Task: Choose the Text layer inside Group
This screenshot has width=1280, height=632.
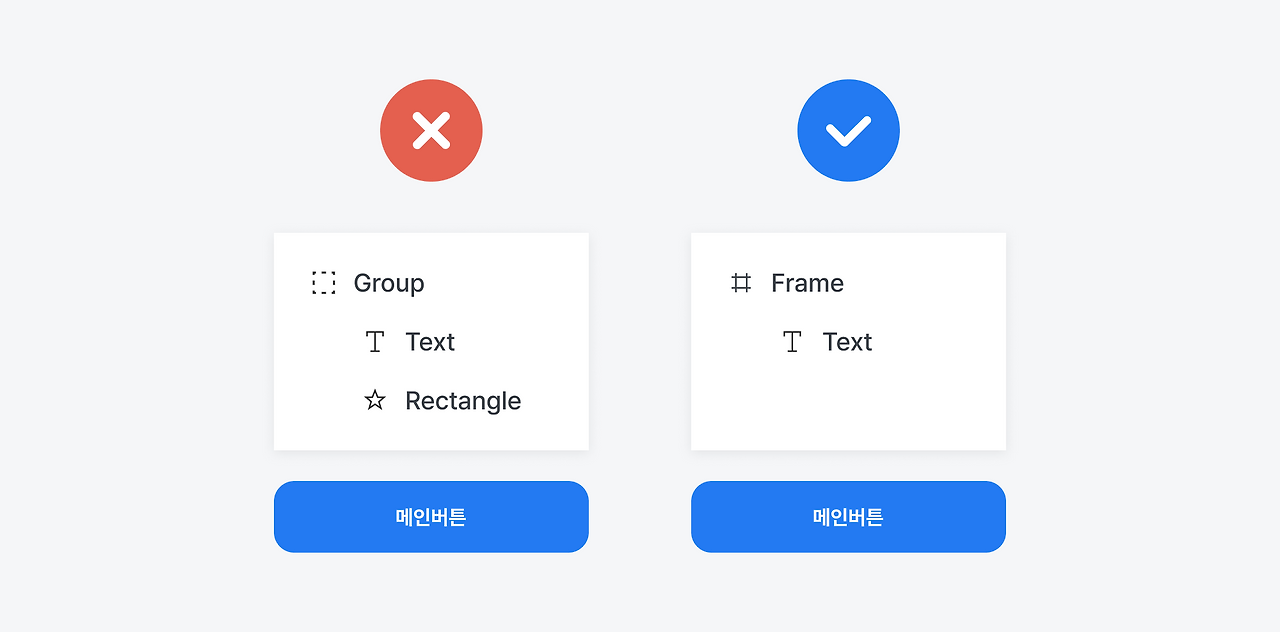Action: pos(430,342)
